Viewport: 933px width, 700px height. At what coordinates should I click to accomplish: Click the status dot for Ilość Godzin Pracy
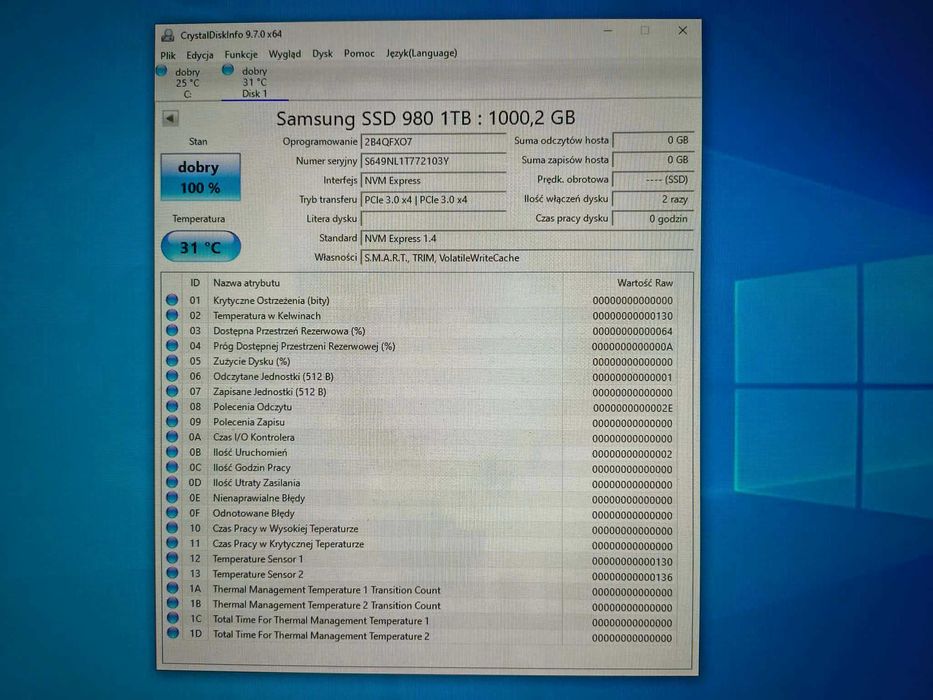pos(172,467)
